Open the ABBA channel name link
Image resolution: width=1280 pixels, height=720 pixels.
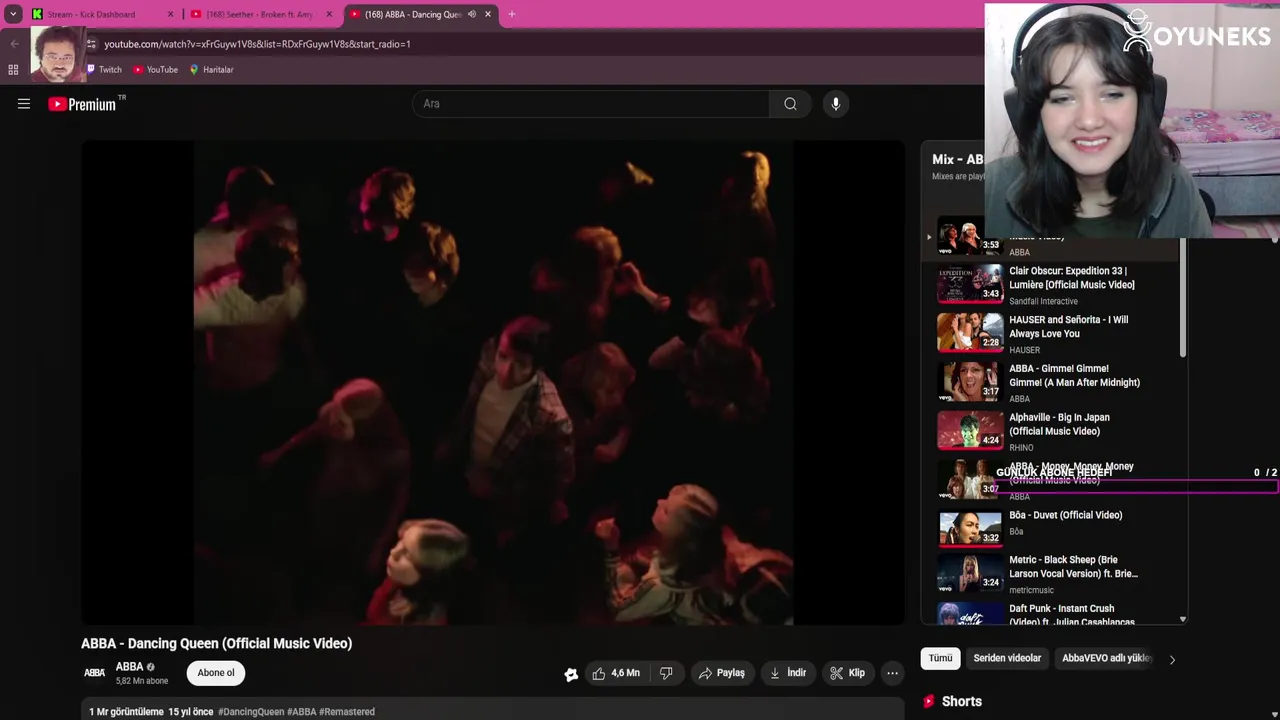tap(129, 667)
